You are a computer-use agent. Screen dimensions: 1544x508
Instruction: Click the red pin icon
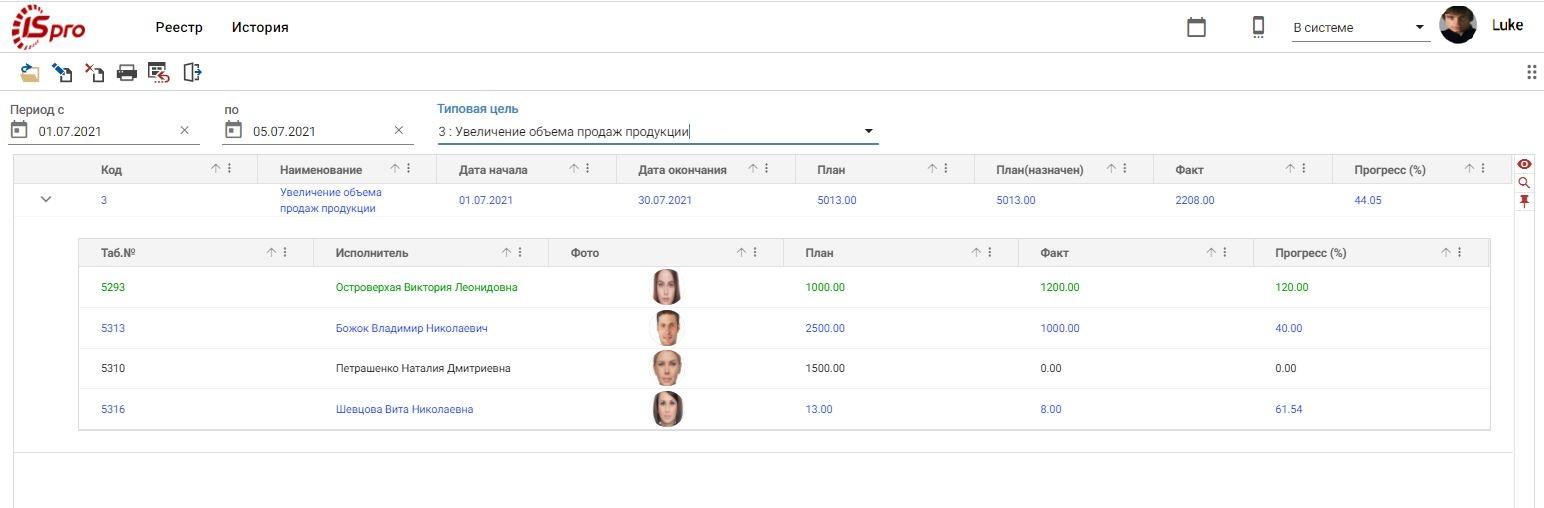tap(1524, 202)
